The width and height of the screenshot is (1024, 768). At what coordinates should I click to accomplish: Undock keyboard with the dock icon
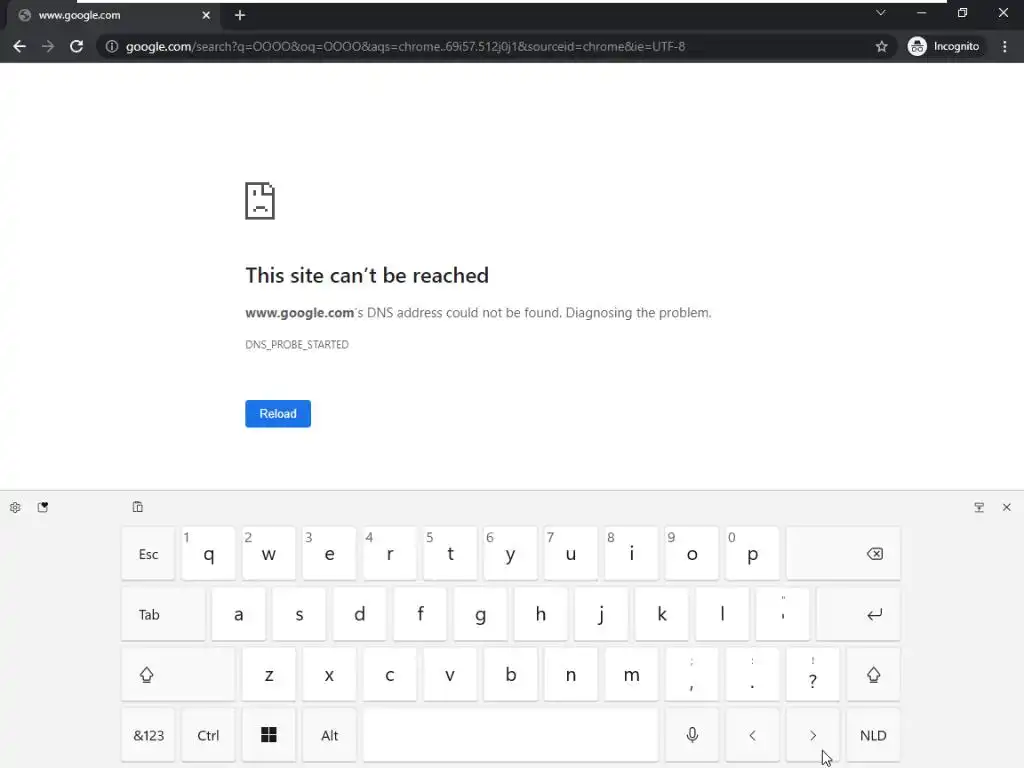979,507
